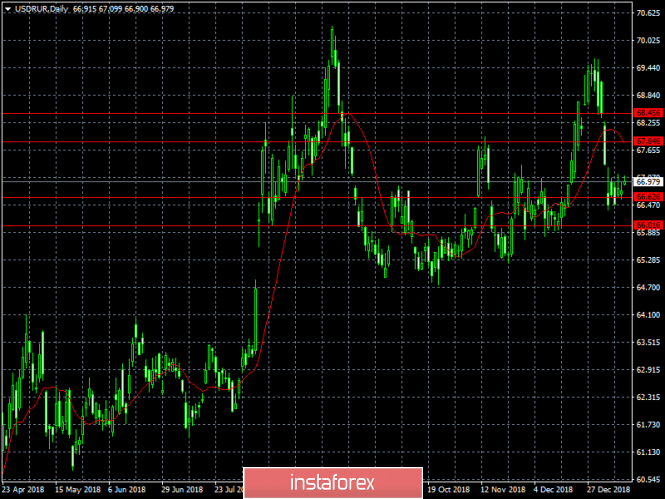Click the 29 Jun 2018 date marker

point(182,489)
